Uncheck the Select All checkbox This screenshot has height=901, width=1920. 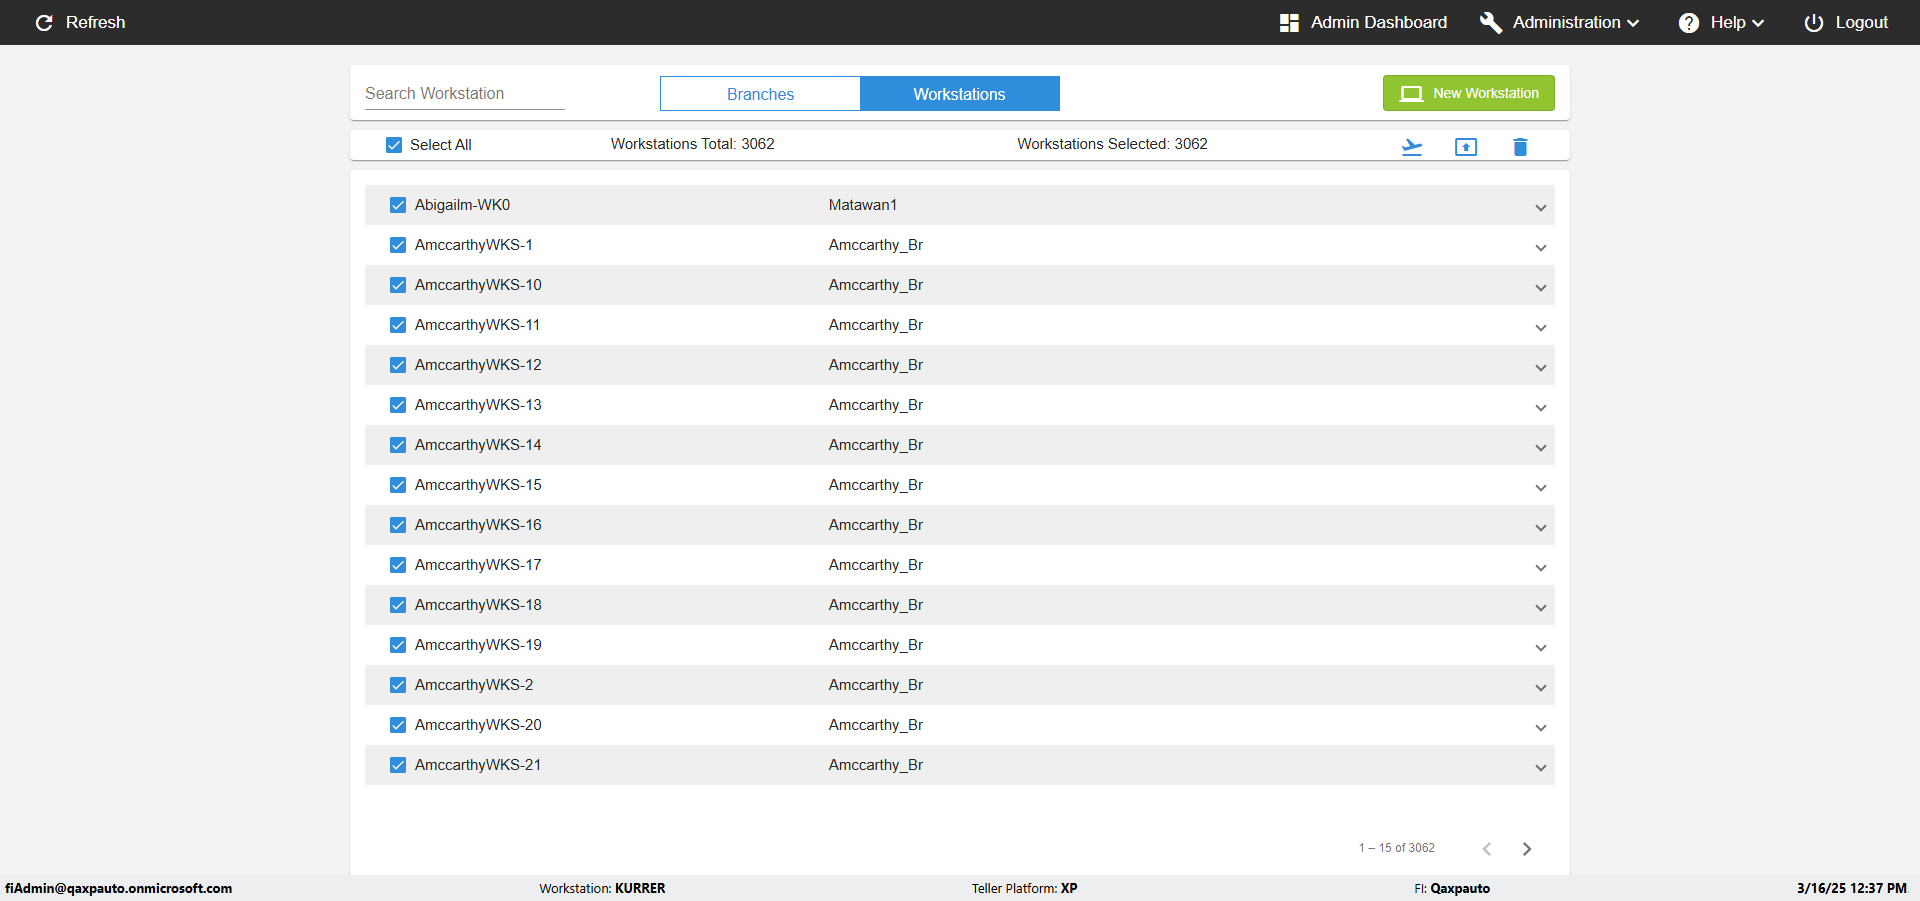point(394,145)
